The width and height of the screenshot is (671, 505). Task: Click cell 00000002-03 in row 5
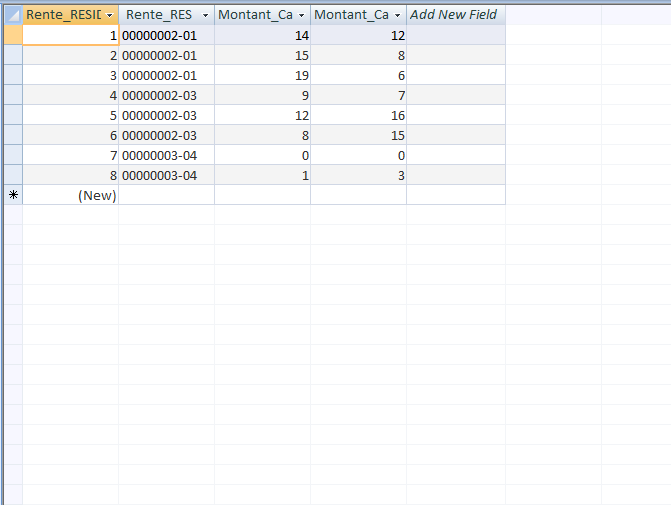[x=166, y=115]
